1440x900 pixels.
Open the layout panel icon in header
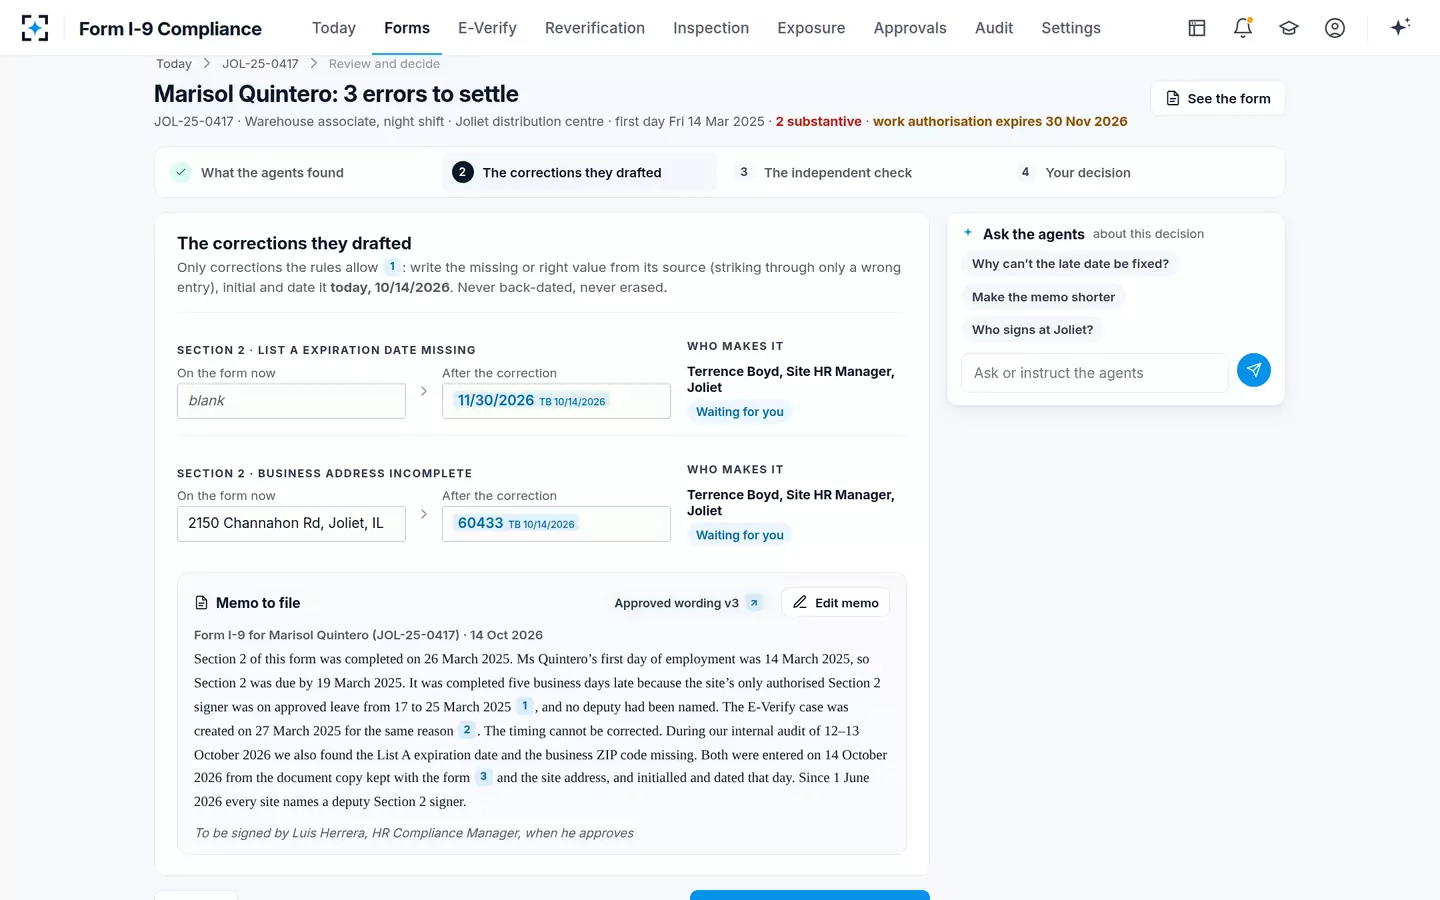coord(1197,28)
